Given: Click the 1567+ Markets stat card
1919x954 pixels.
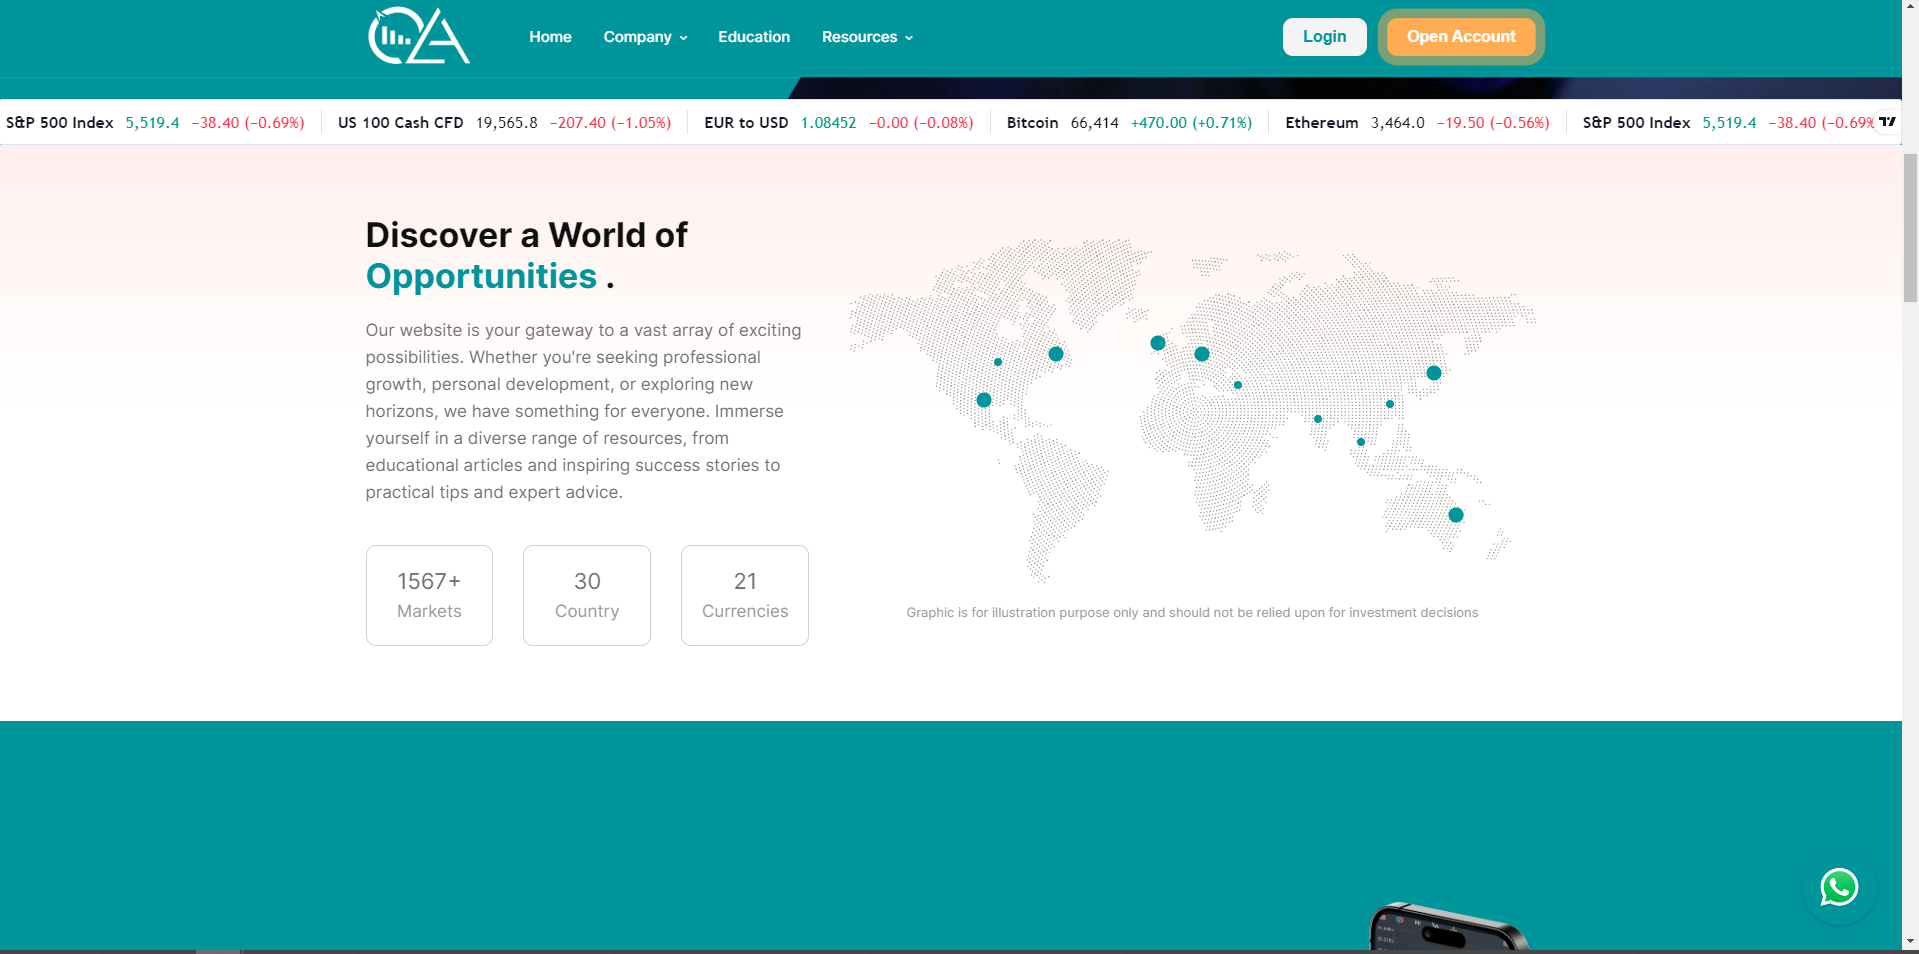Looking at the screenshot, I should click(429, 595).
